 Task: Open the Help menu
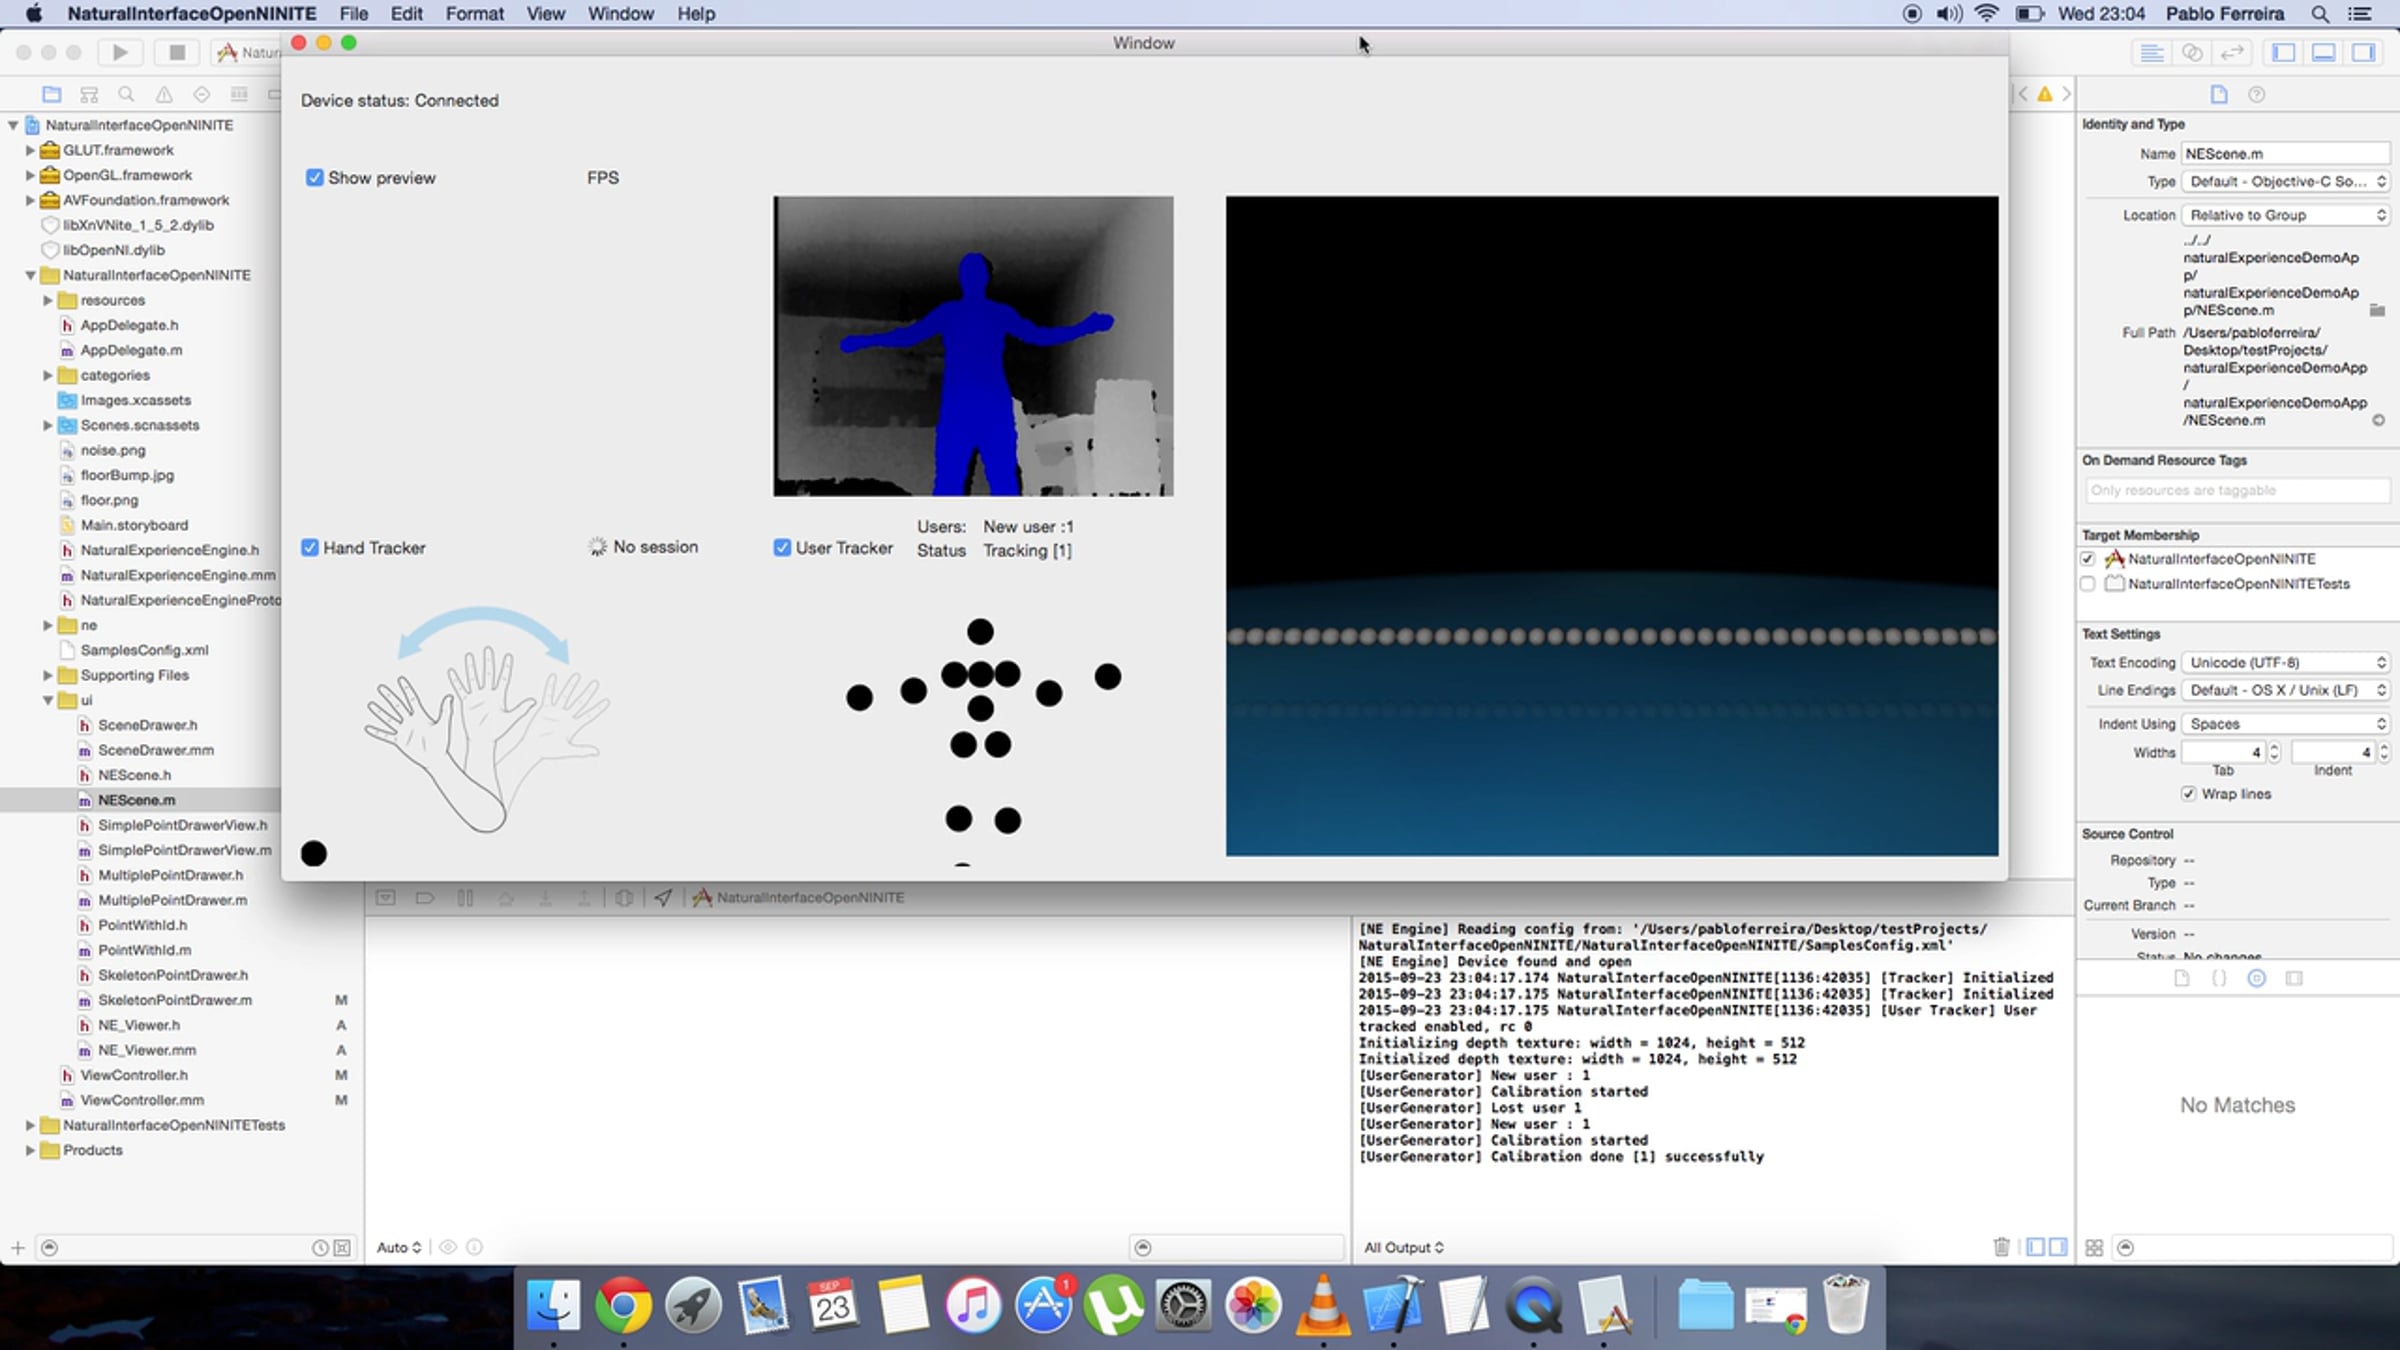696,14
